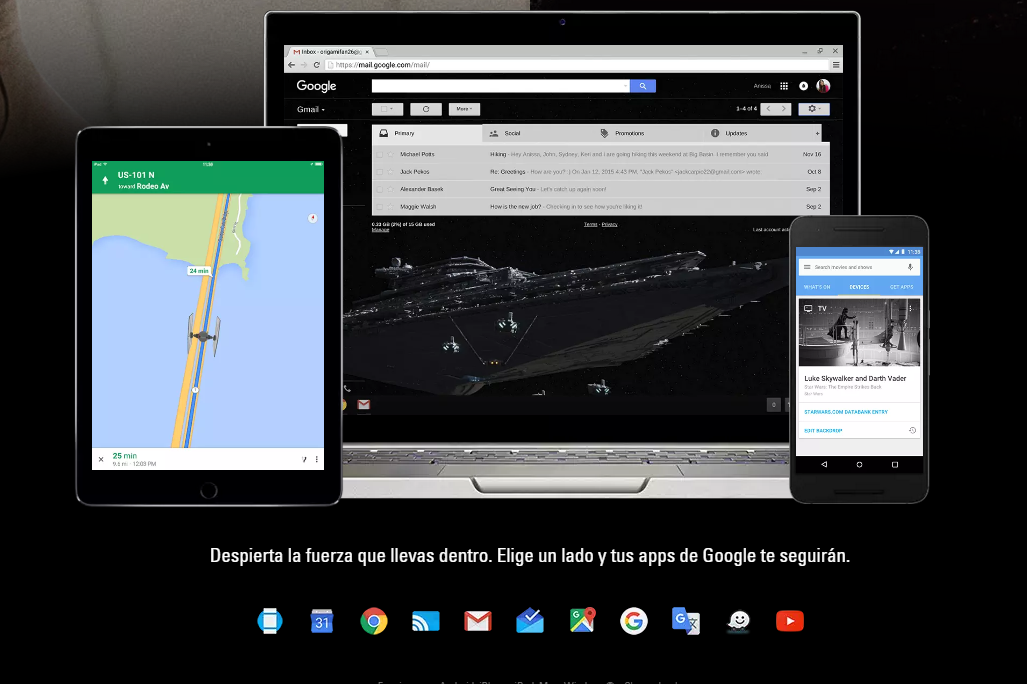
Task: Tap the Android recents square on the phone
Action: pyautogui.click(x=895, y=464)
